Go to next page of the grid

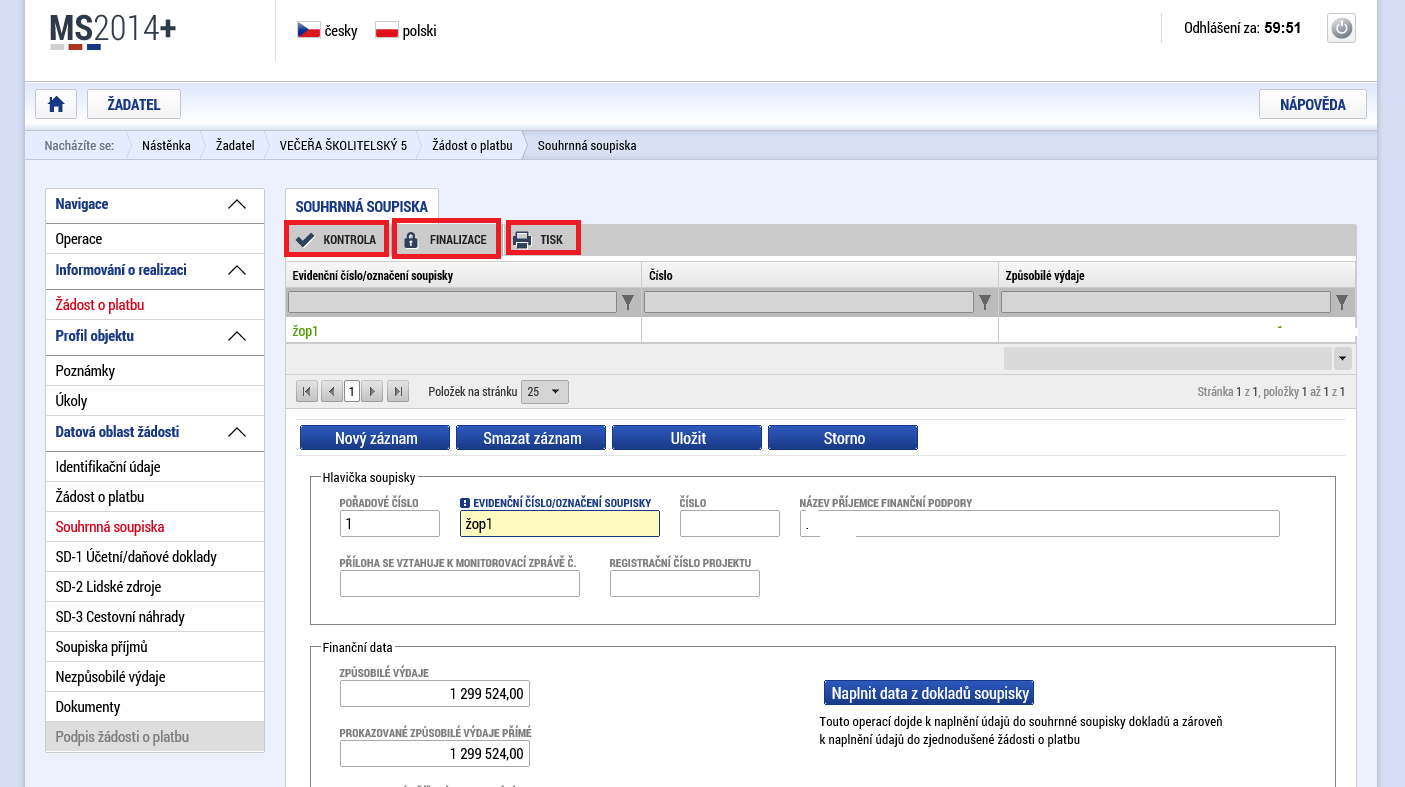(x=373, y=392)
